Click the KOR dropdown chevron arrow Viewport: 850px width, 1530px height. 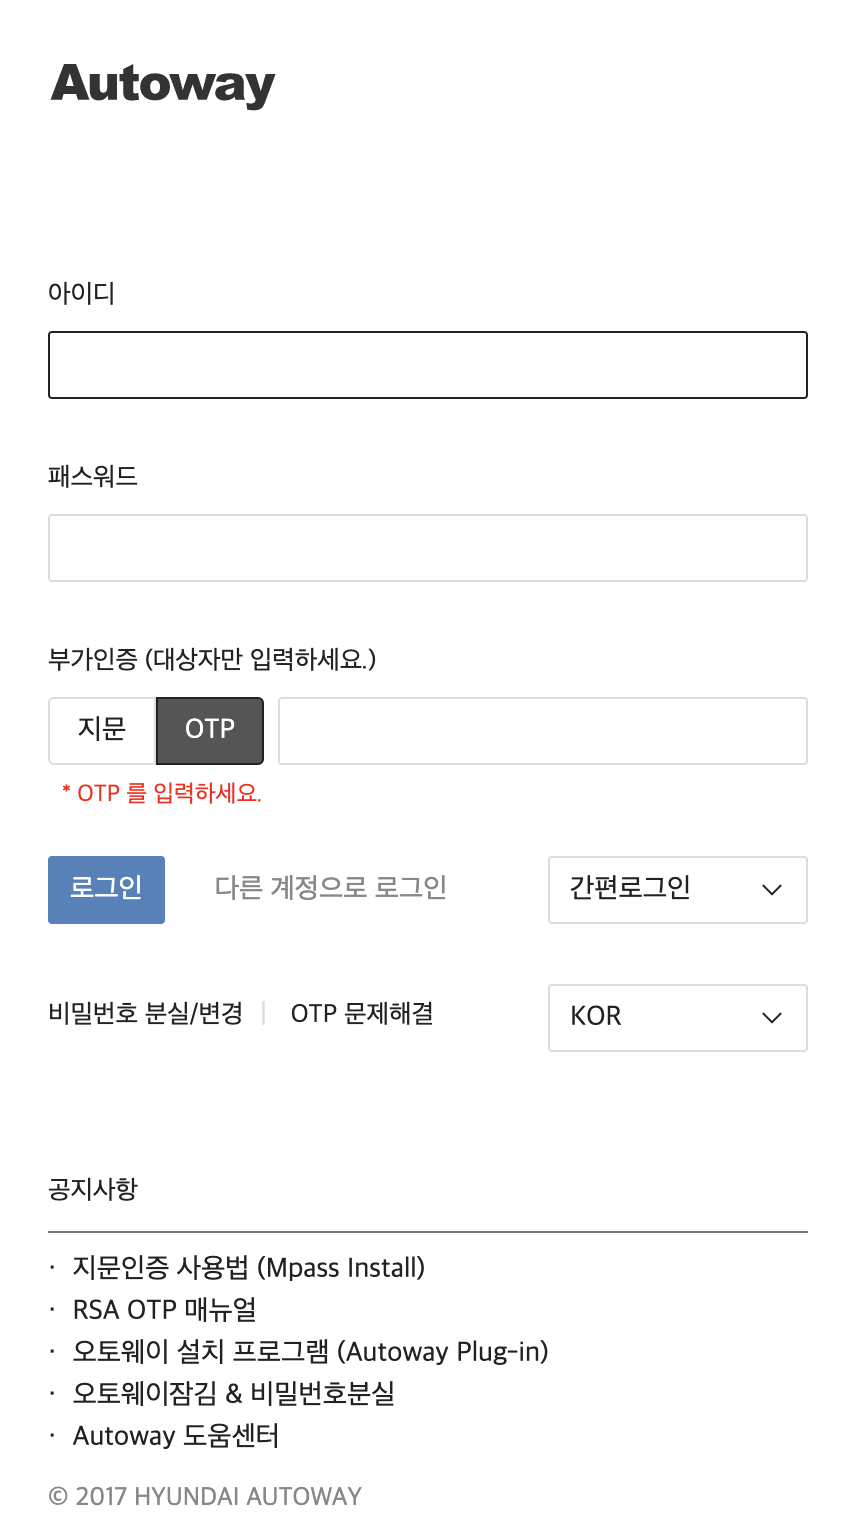[x=772, y=1018]
